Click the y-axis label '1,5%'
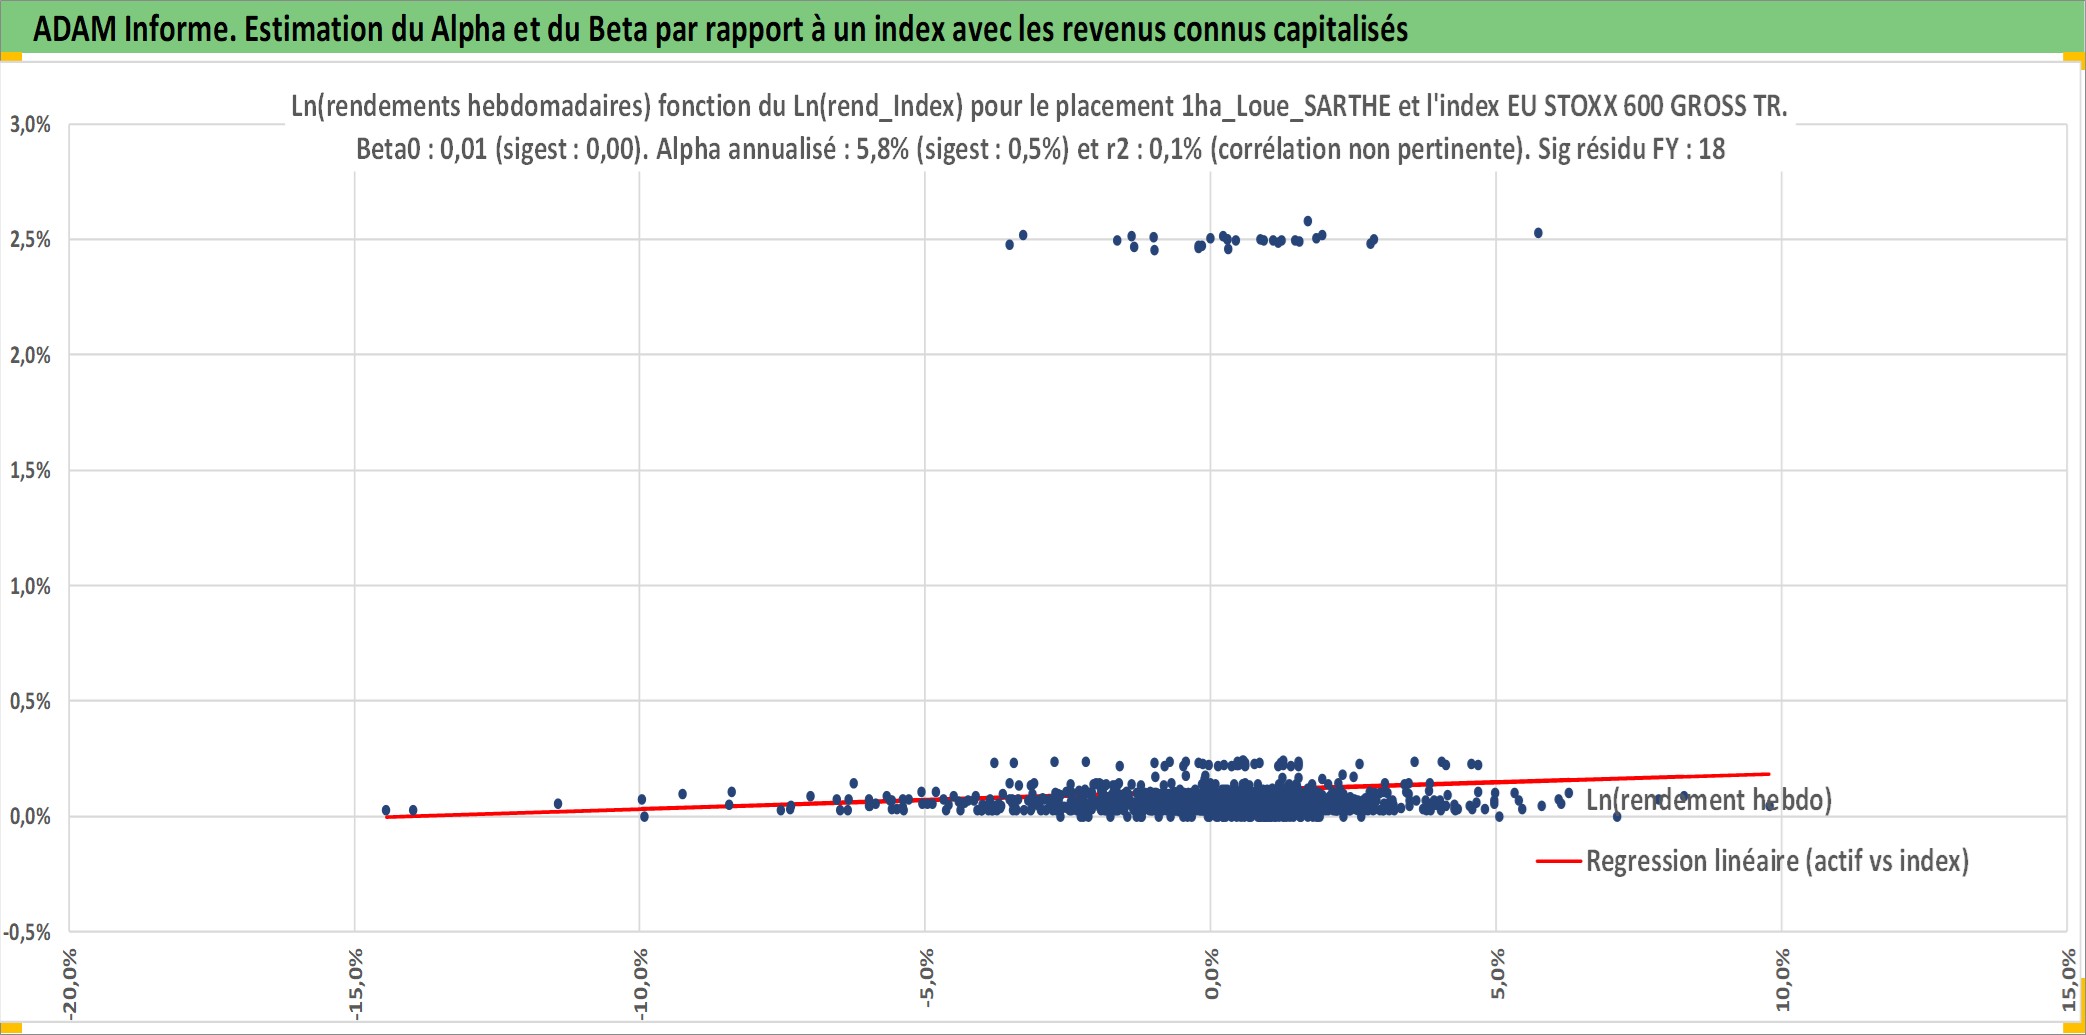 coord(30,470)
